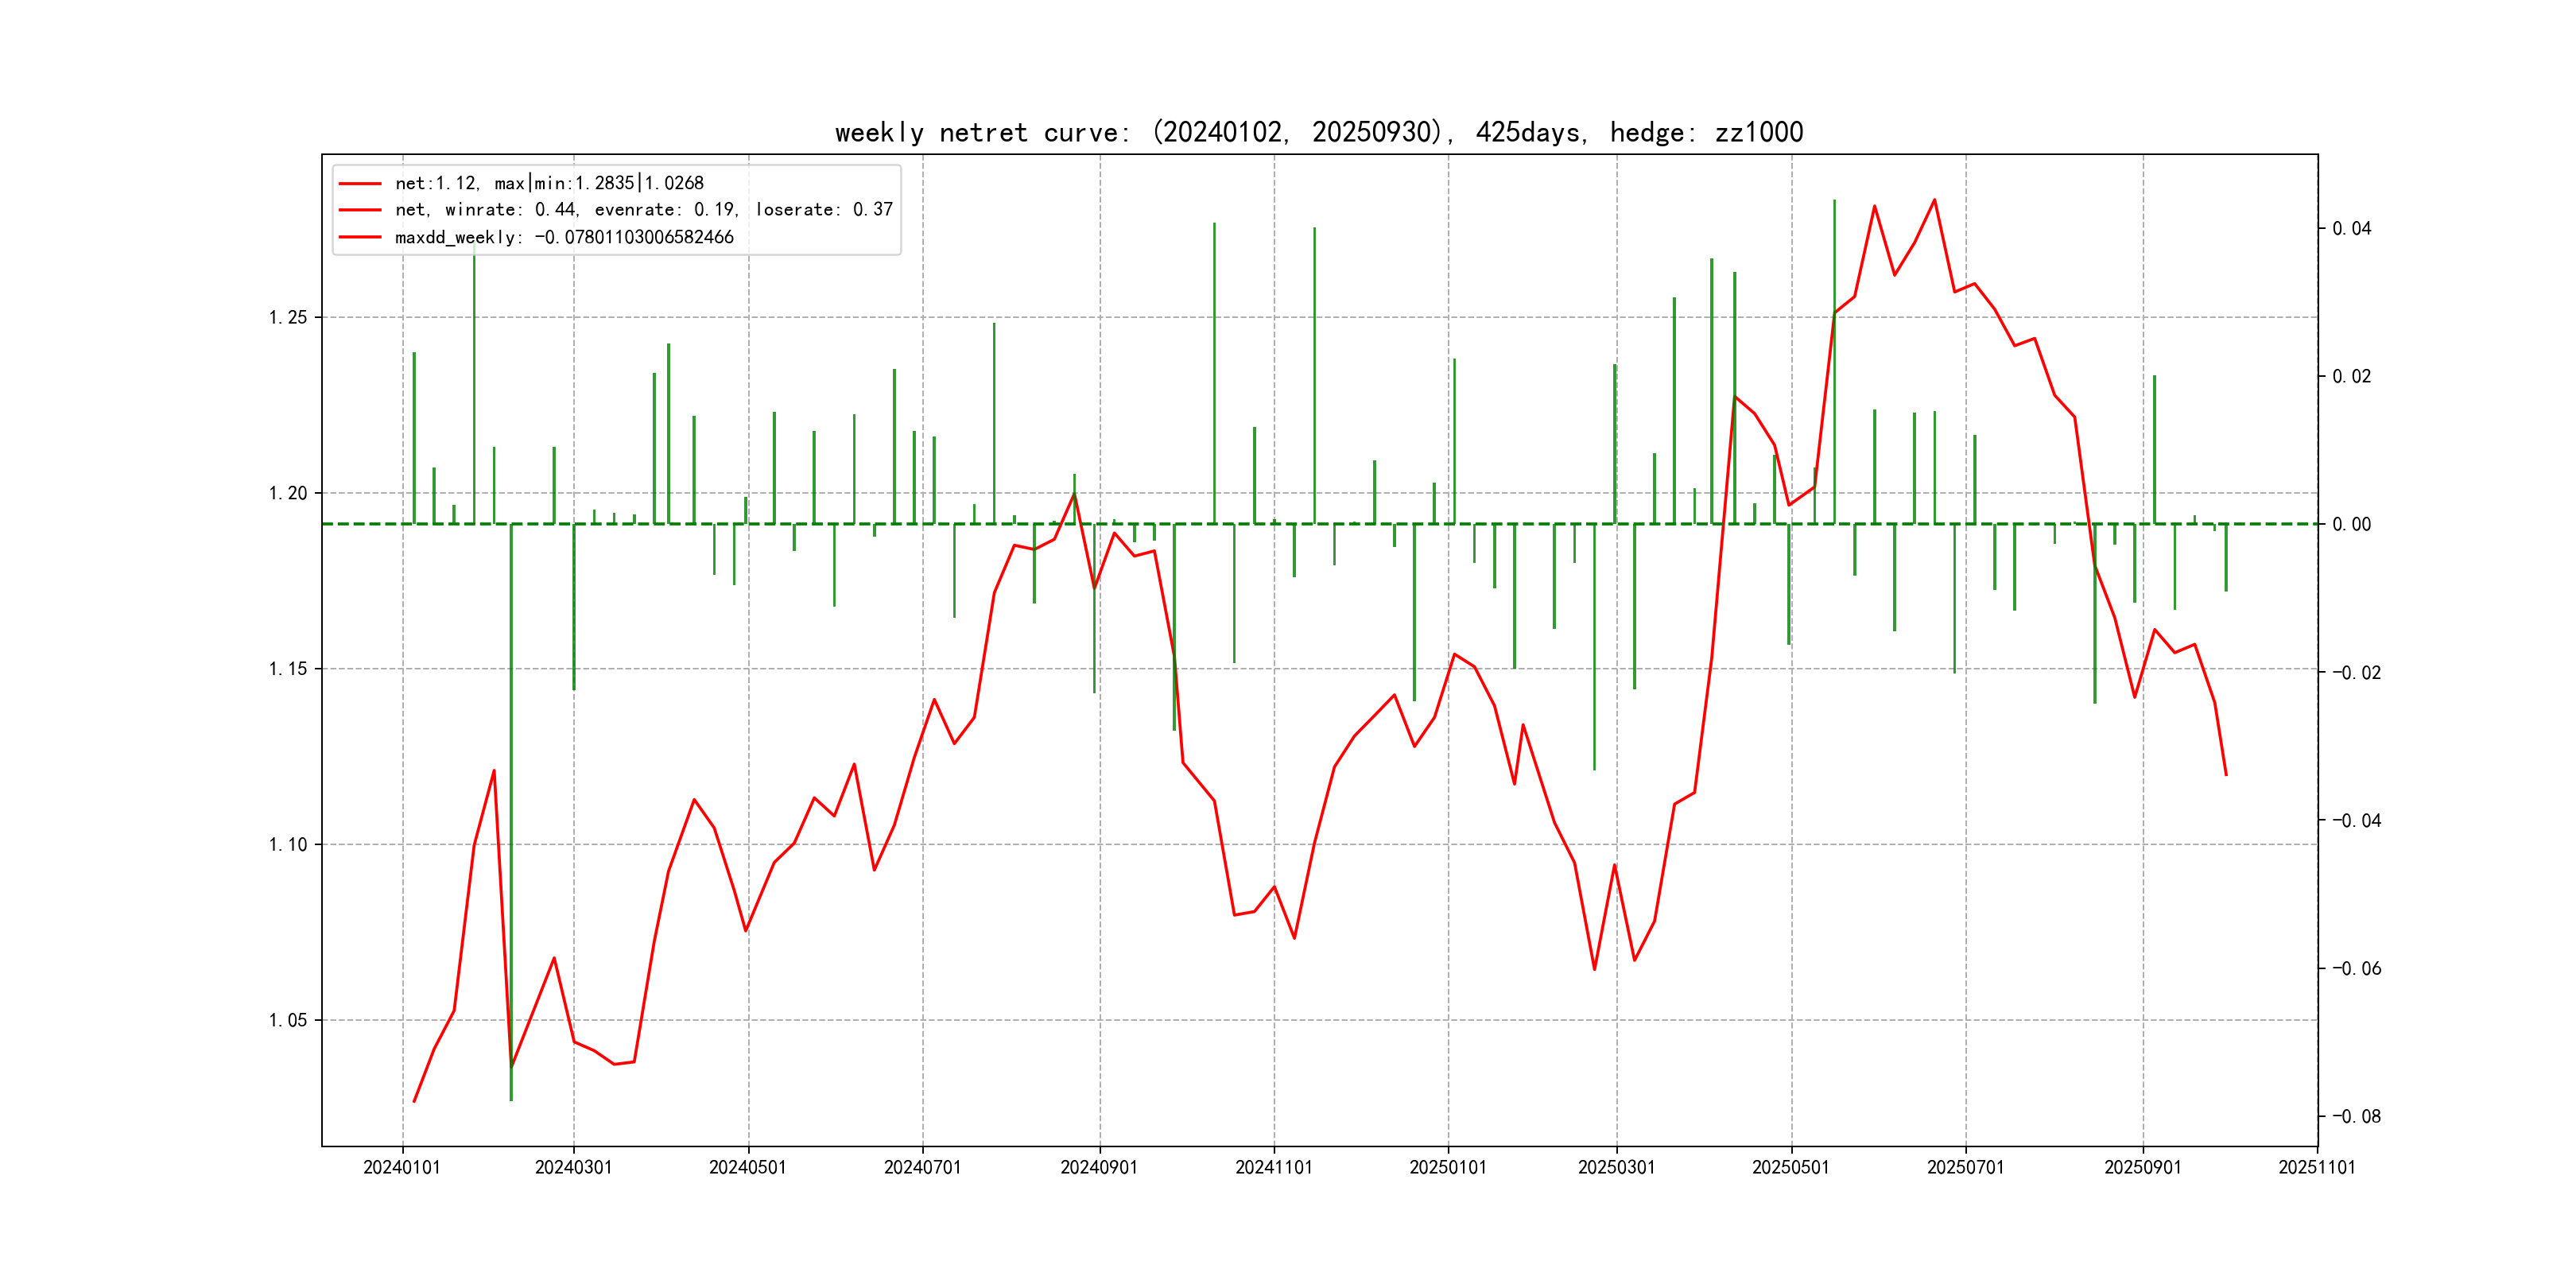2576x1288 pixels.
Task: Click the 1.15 left axis tick label
Action: 288,669
